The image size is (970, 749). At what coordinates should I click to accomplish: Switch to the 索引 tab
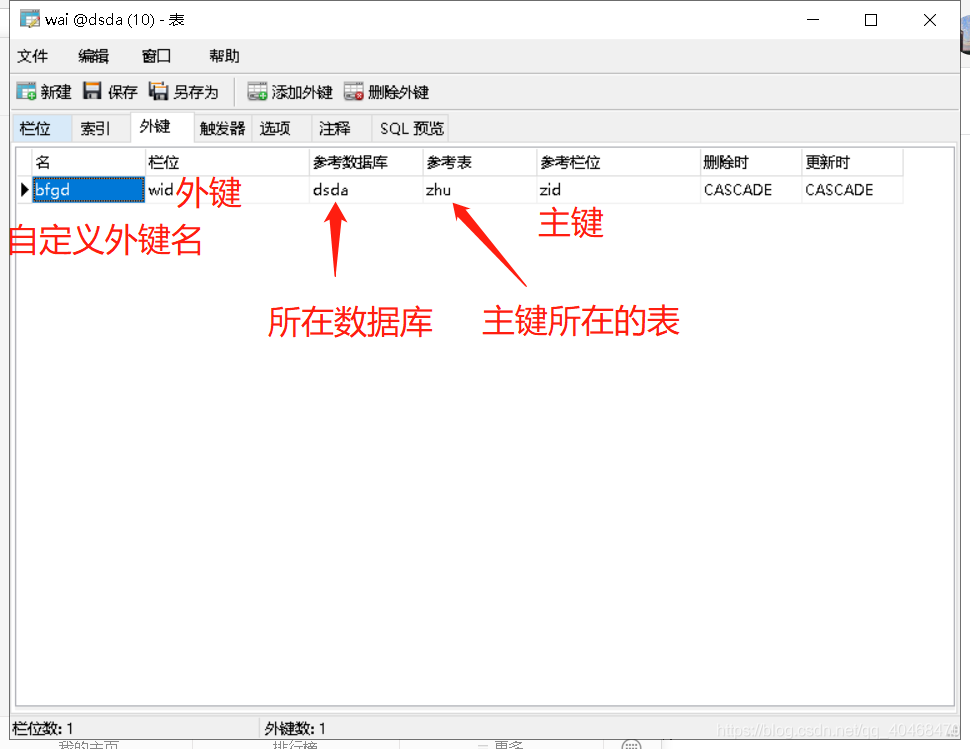click(x=96, y=127)
